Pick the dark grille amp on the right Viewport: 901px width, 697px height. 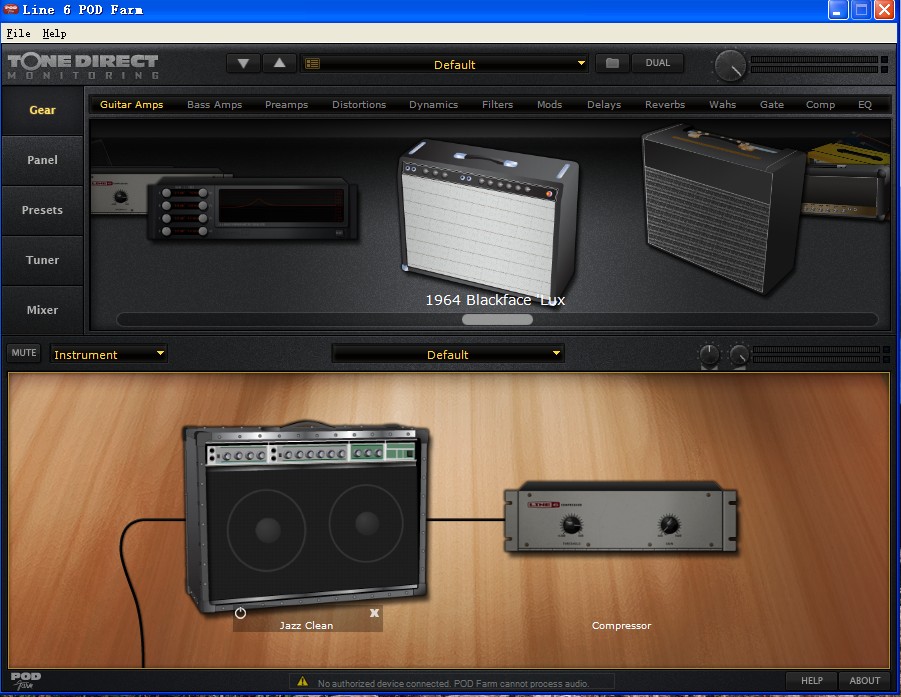(721, 210)
